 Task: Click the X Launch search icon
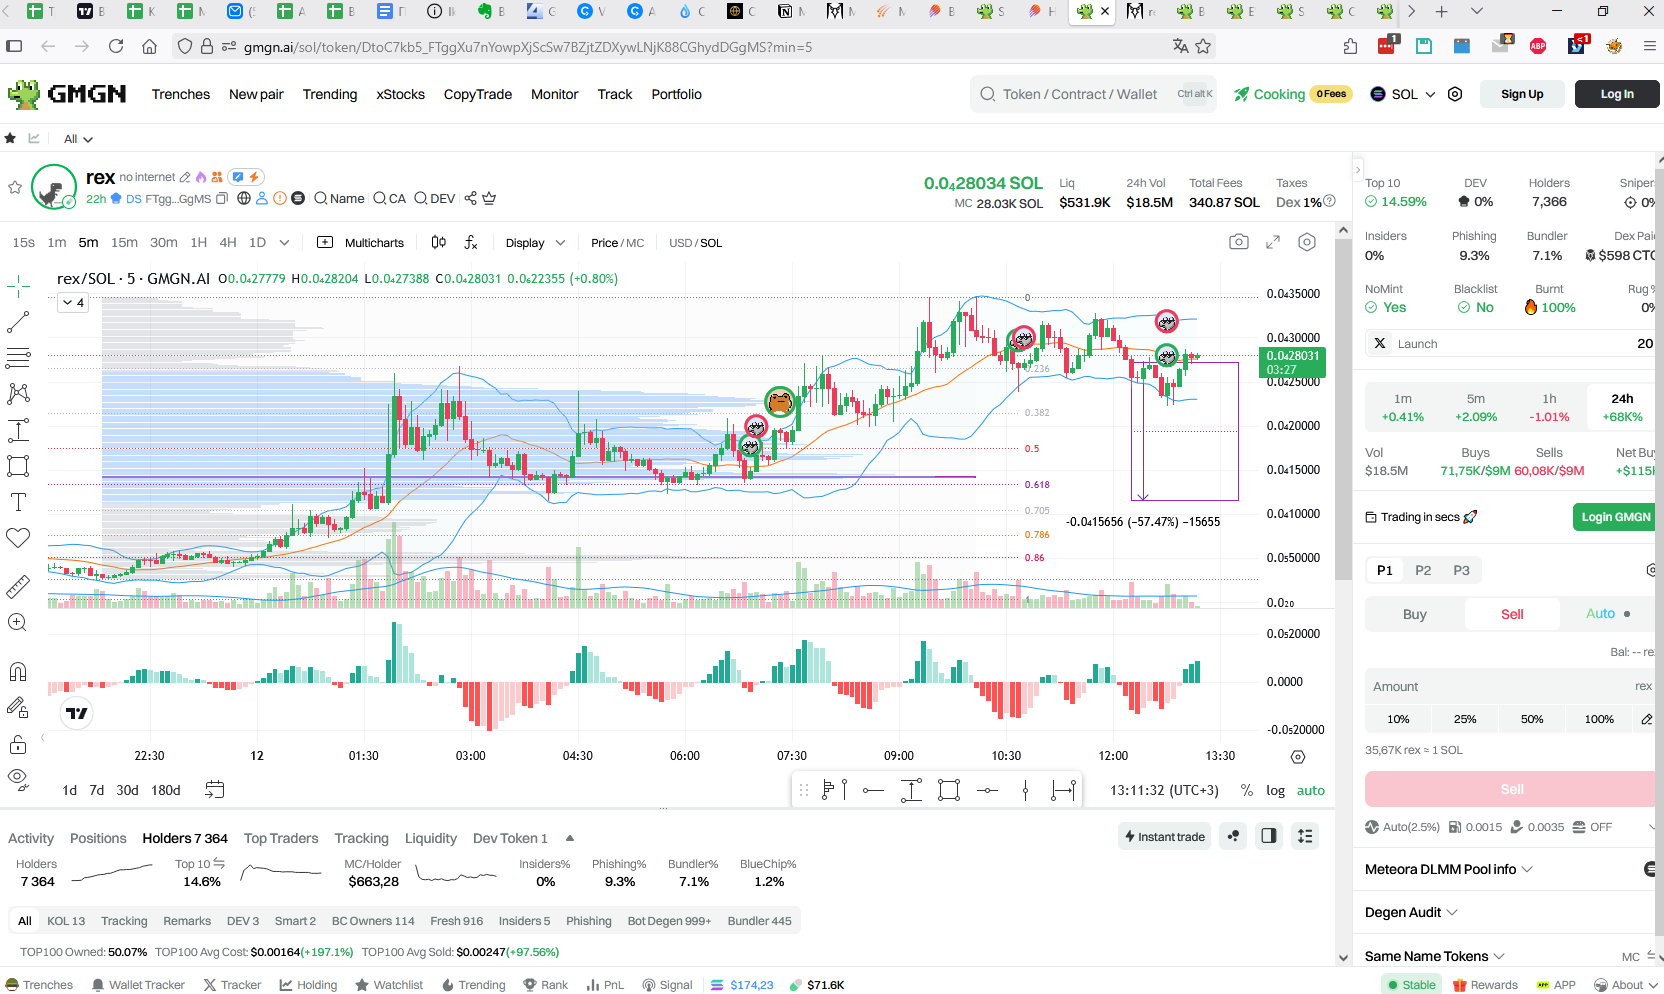[1380, 343]
